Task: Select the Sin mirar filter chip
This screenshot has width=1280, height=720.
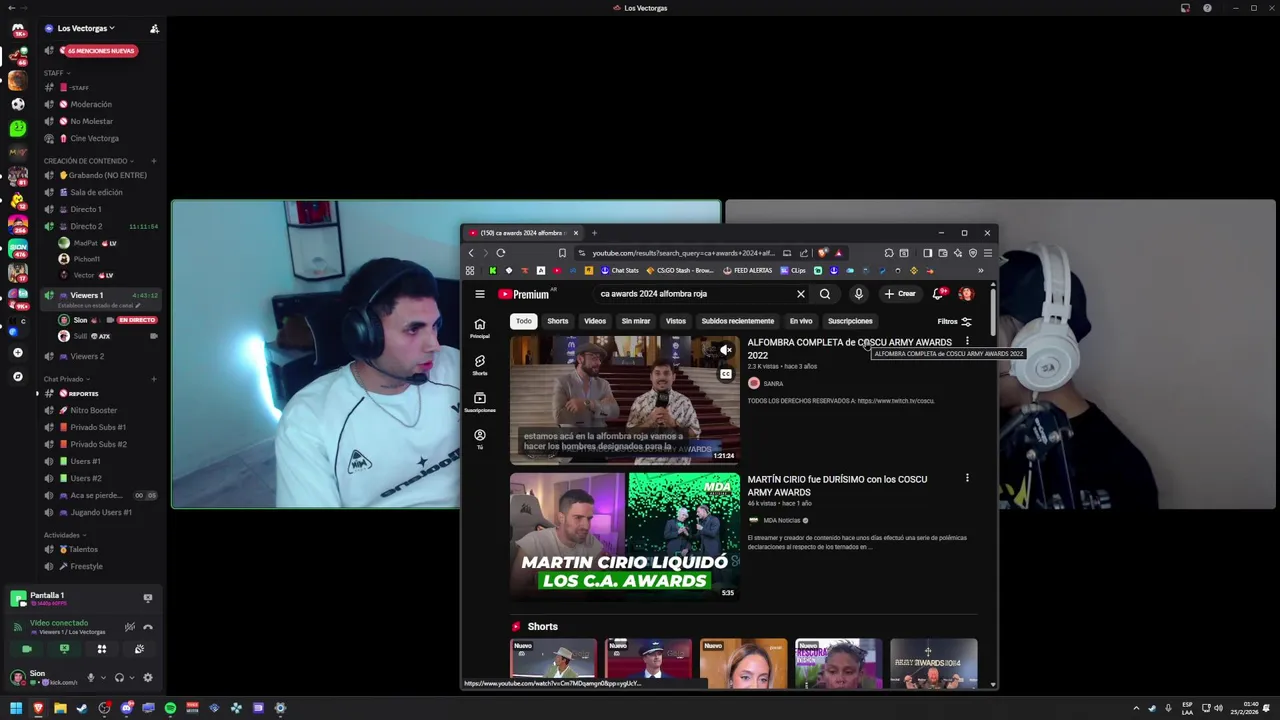Action: point(636,321)
